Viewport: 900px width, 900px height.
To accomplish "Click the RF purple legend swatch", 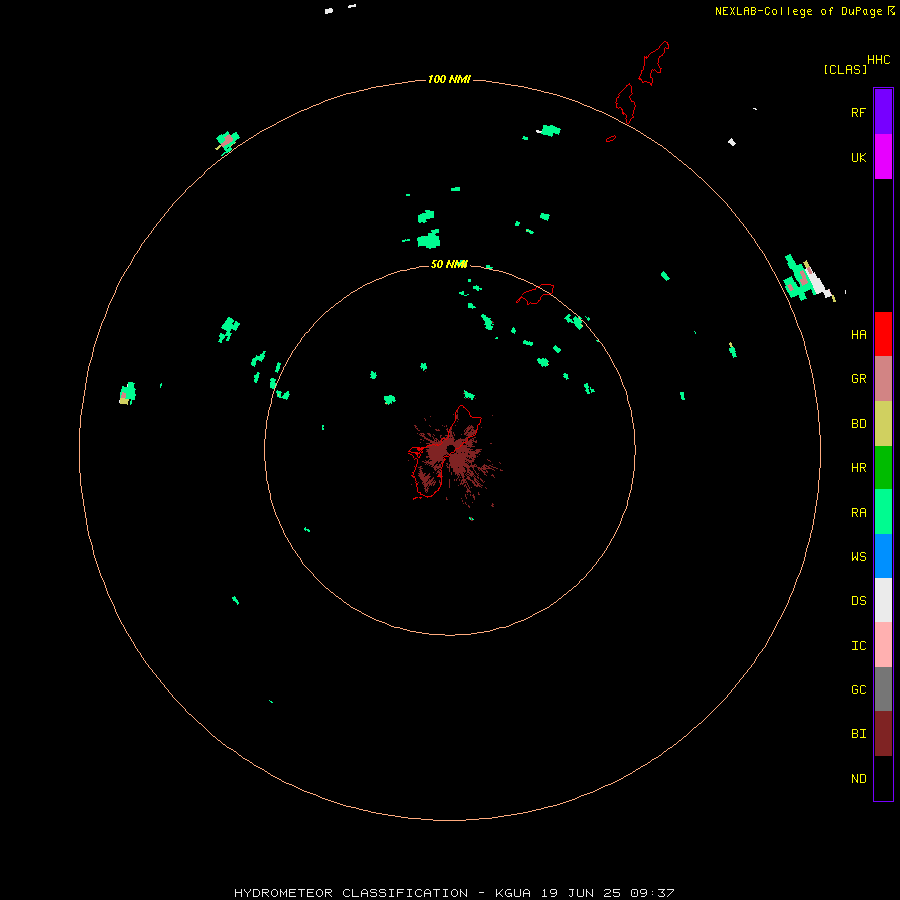I will 883,112.
